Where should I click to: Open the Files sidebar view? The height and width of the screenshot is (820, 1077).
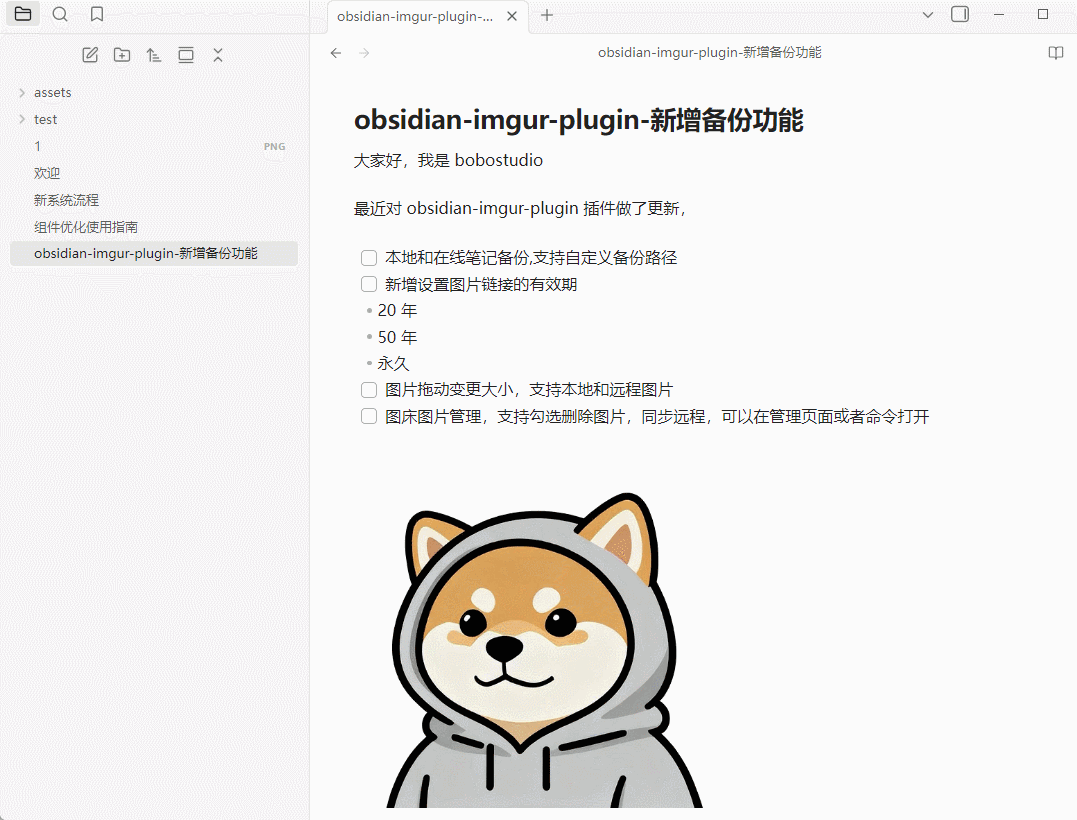[x=22, y=14]
